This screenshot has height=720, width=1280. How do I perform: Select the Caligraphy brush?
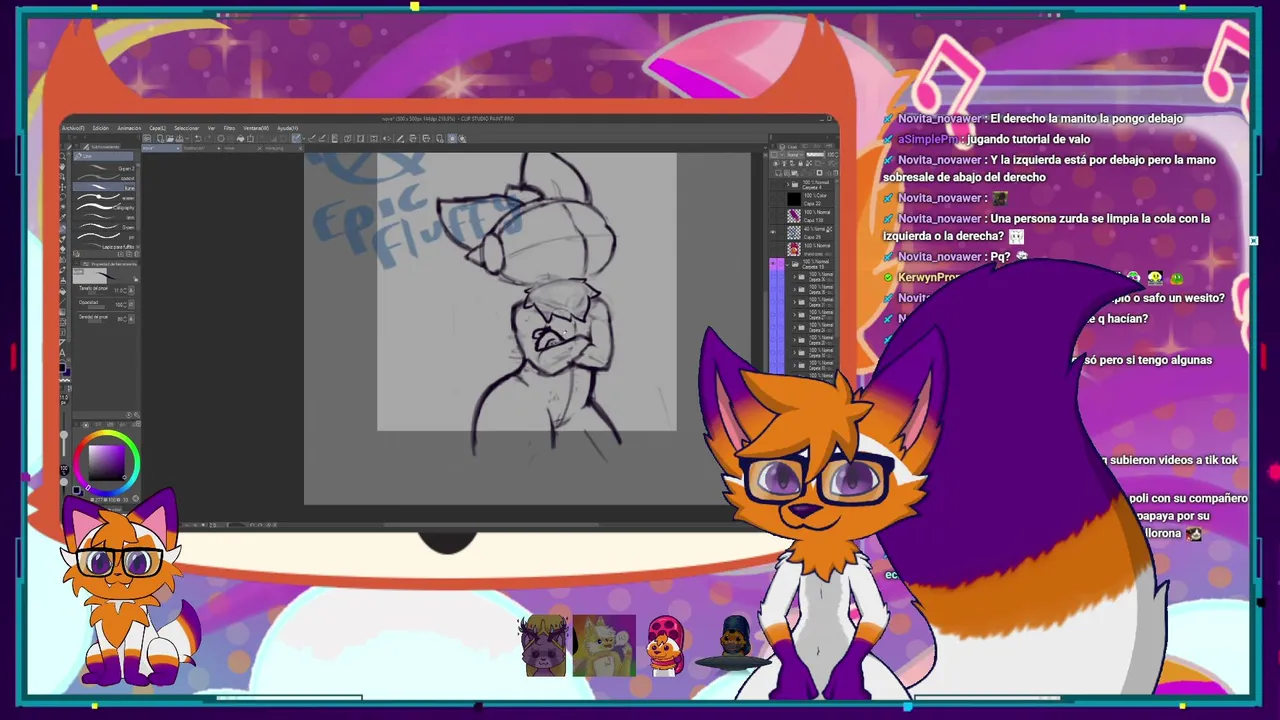[104, 208]
